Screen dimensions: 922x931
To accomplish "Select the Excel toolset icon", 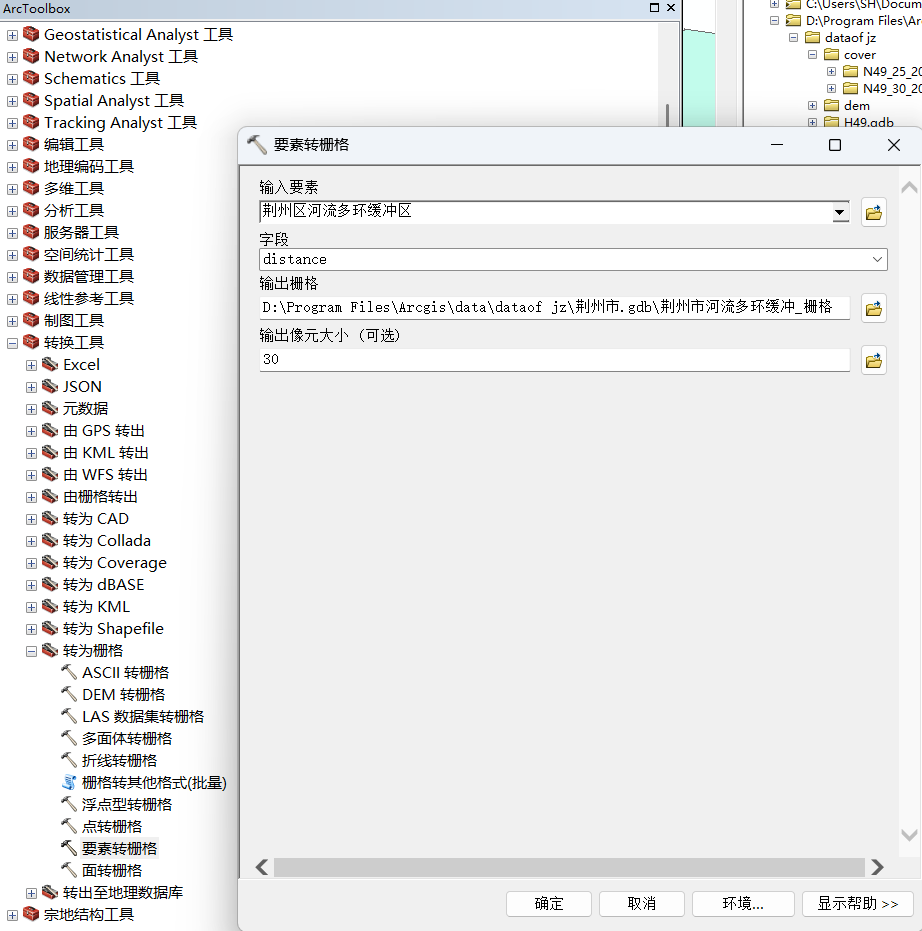I will (50, 364).
